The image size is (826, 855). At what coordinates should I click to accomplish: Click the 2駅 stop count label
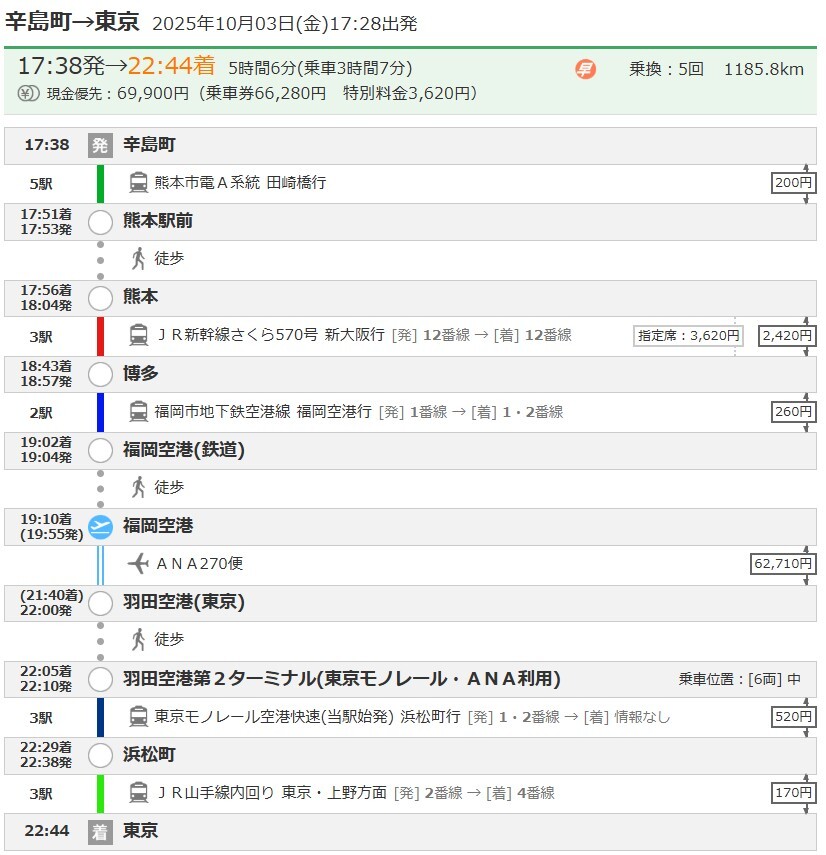pos(41,413)
